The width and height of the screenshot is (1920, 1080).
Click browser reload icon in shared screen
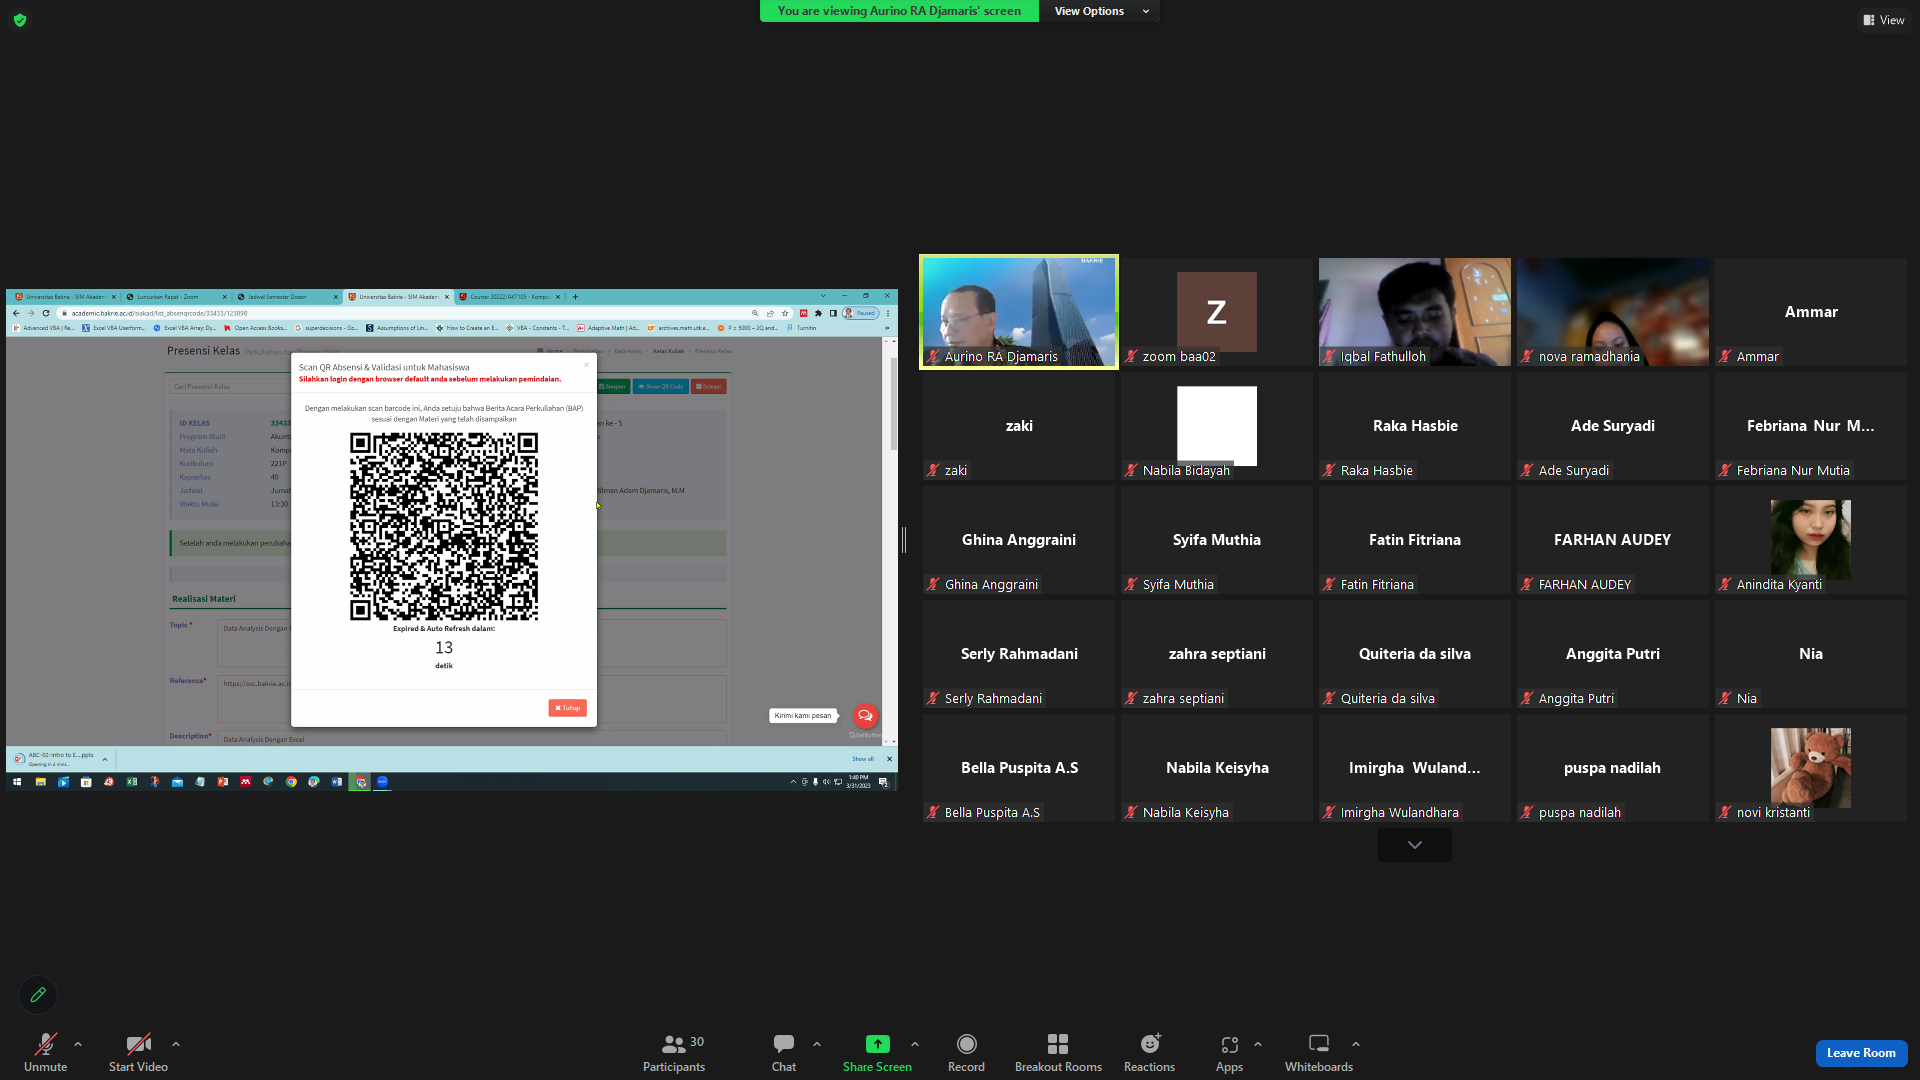46,313
